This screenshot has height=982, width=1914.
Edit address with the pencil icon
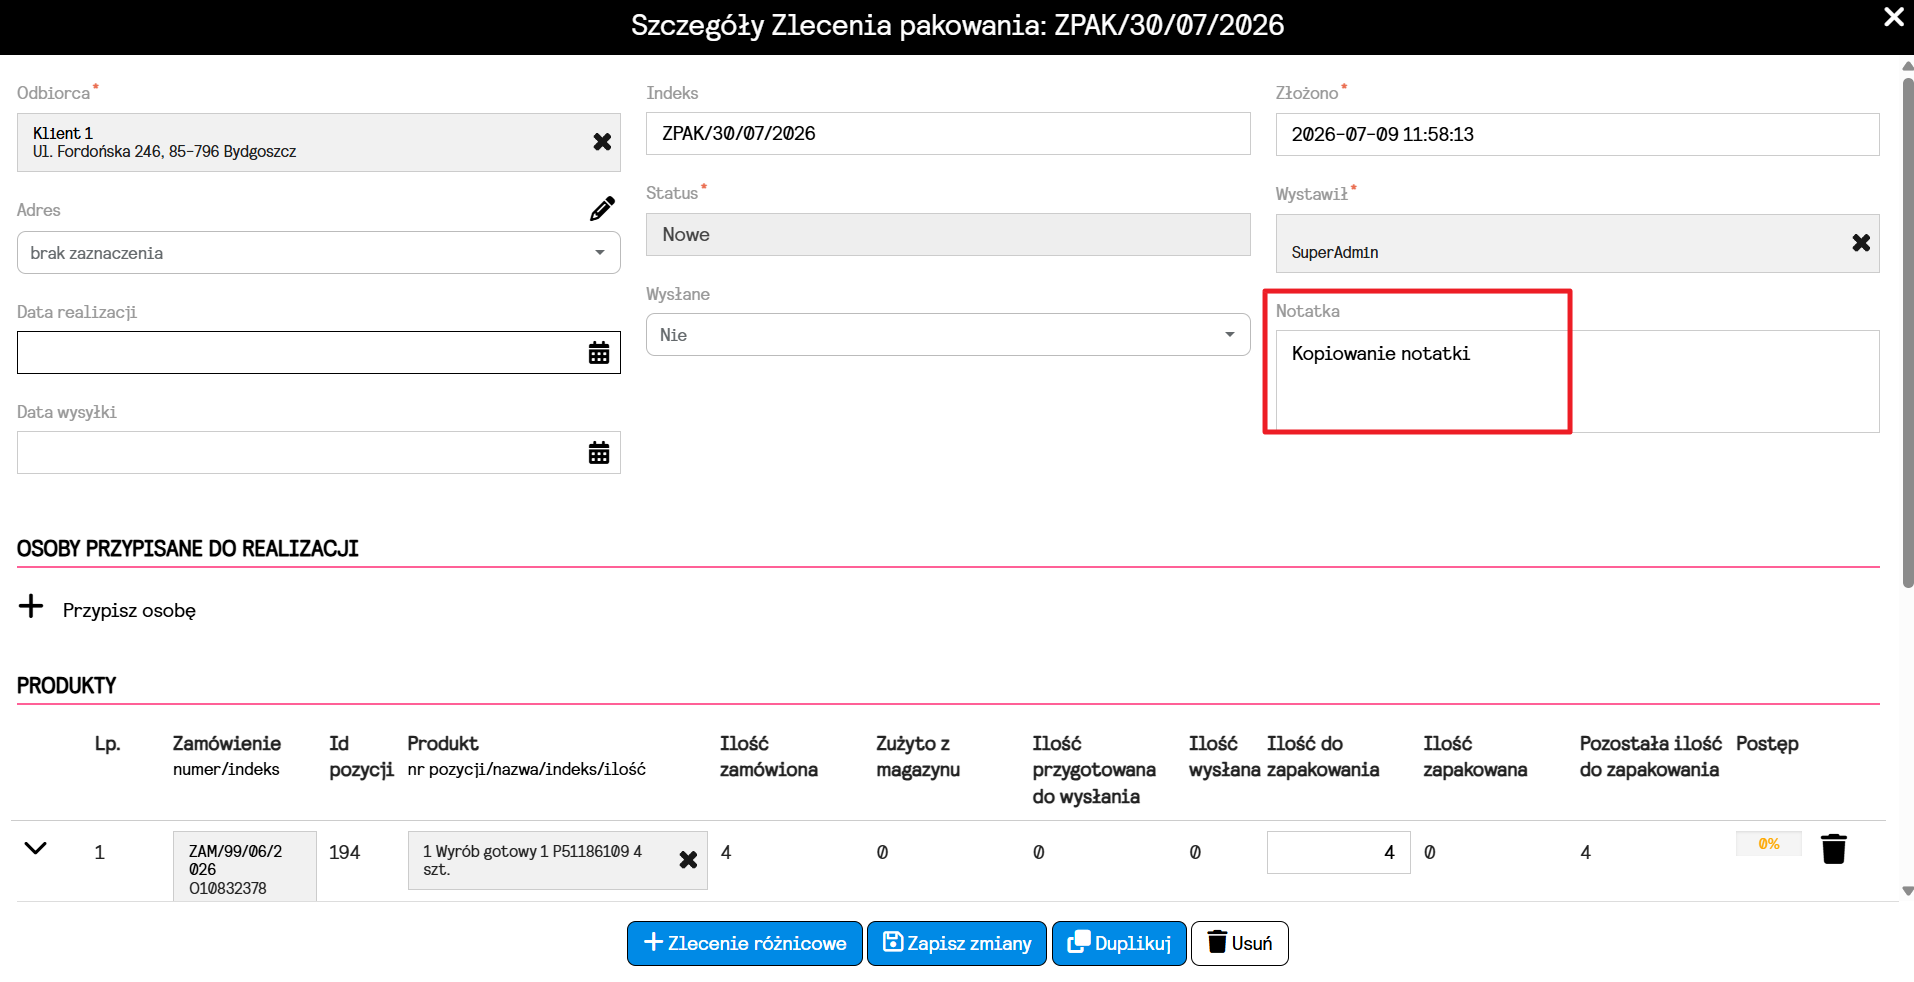click(602, 209)
